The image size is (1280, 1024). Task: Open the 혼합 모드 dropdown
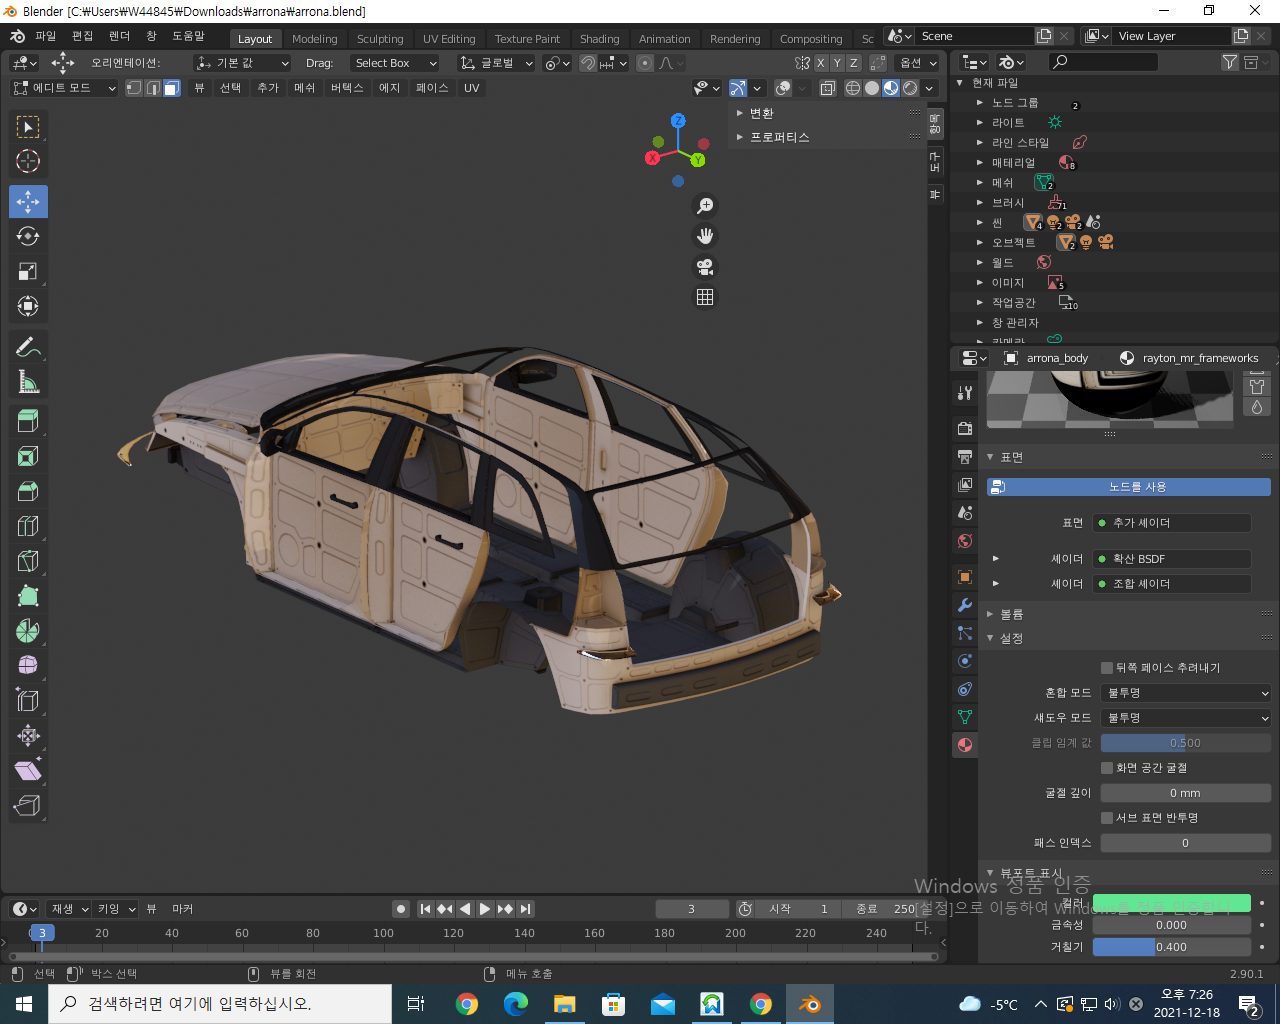pos(1185,693)
